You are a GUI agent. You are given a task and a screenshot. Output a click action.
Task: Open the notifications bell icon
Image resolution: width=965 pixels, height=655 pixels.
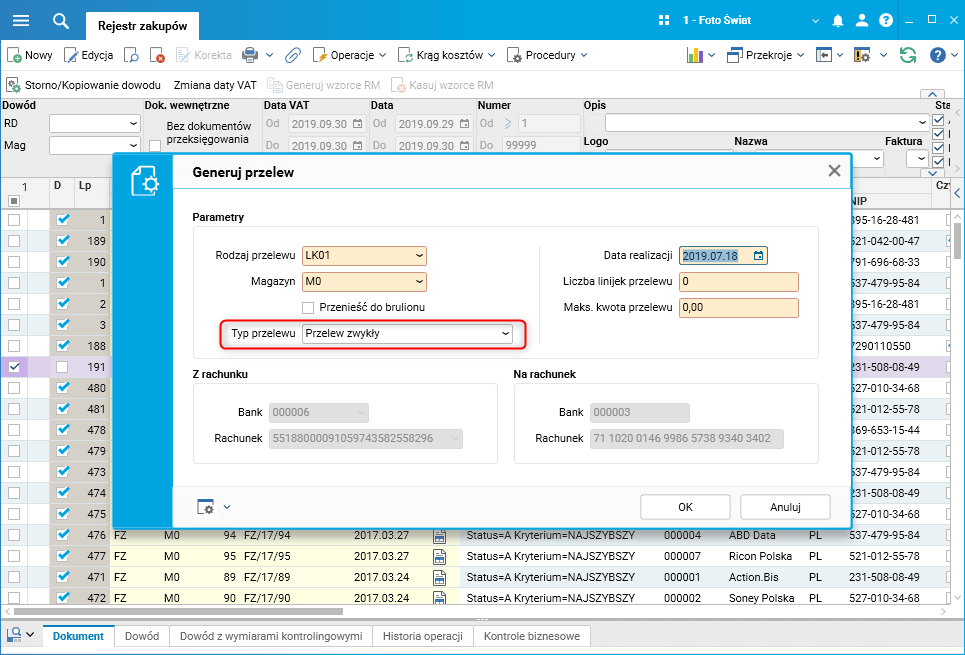coord(838,21)
